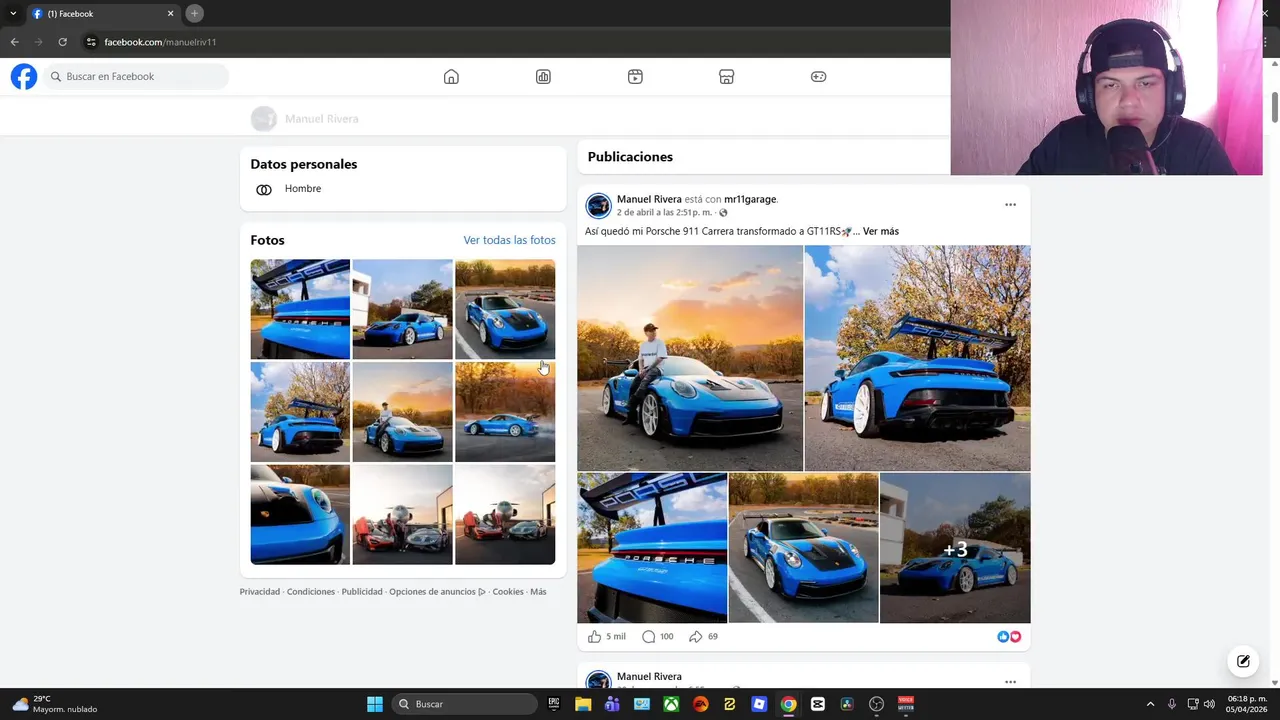Image resolution: width=1280 pixels, height=720 pixels.
Task: Click the microphone icon in the system tray
Action: point(1171,704)
